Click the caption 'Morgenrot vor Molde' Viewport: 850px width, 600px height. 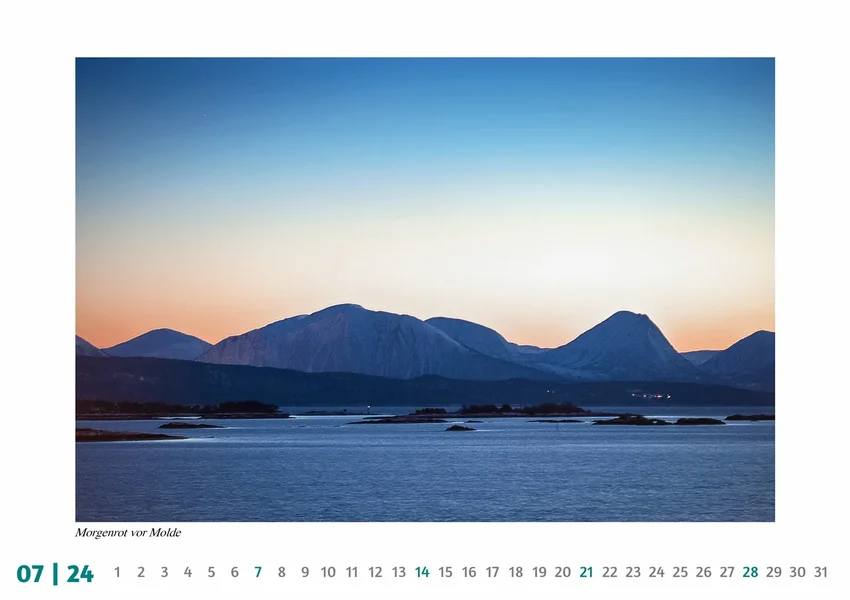coord(128,532)
